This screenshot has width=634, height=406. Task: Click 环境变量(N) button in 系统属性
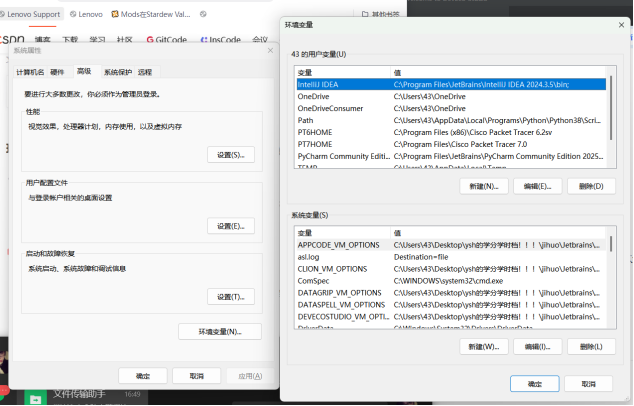pos(220,332)
